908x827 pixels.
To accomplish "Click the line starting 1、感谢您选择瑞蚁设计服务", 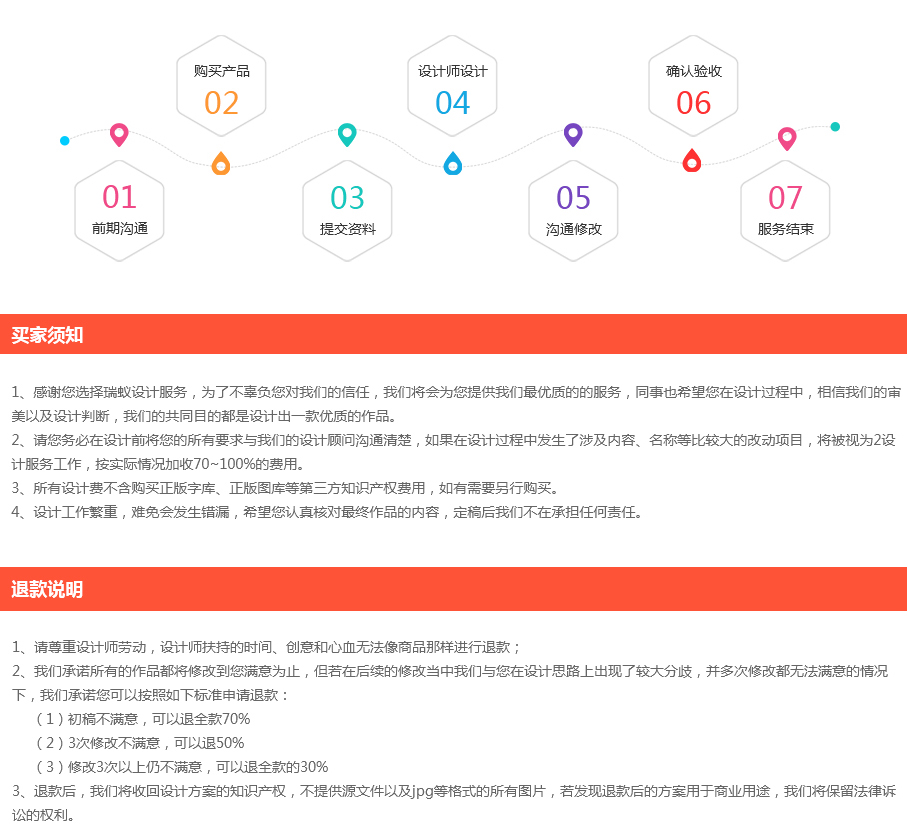I will (456, 393).
